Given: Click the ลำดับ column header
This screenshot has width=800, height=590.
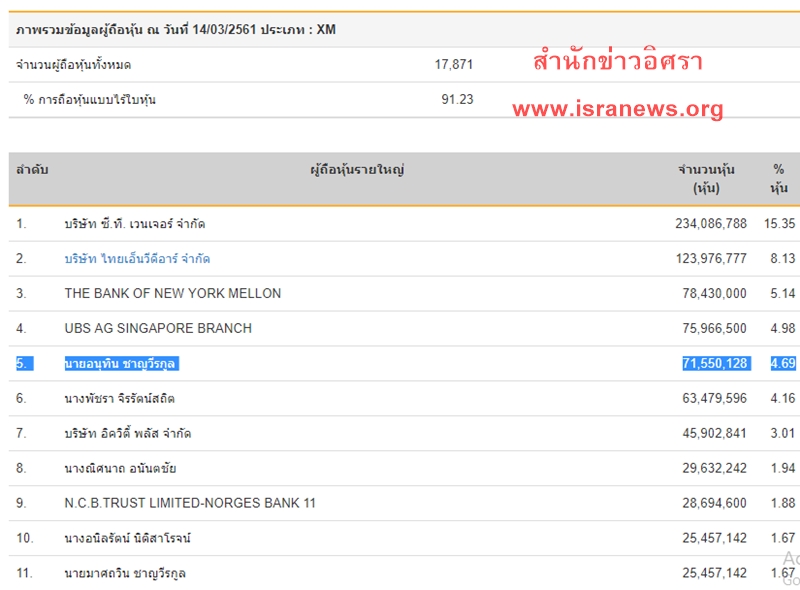Looking at the screenshot, I should click(x=32, y=171).
